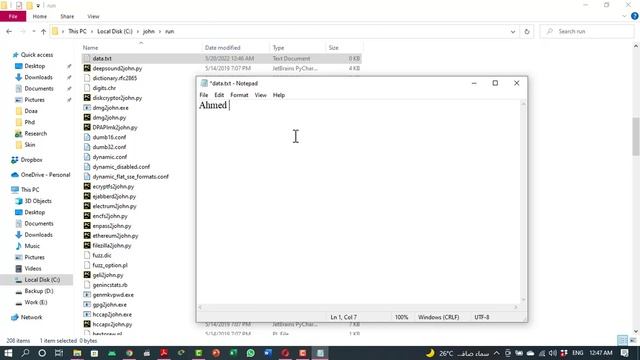Select Backup (D:) drive
The image size is (640, 360).
coord(39,291)
